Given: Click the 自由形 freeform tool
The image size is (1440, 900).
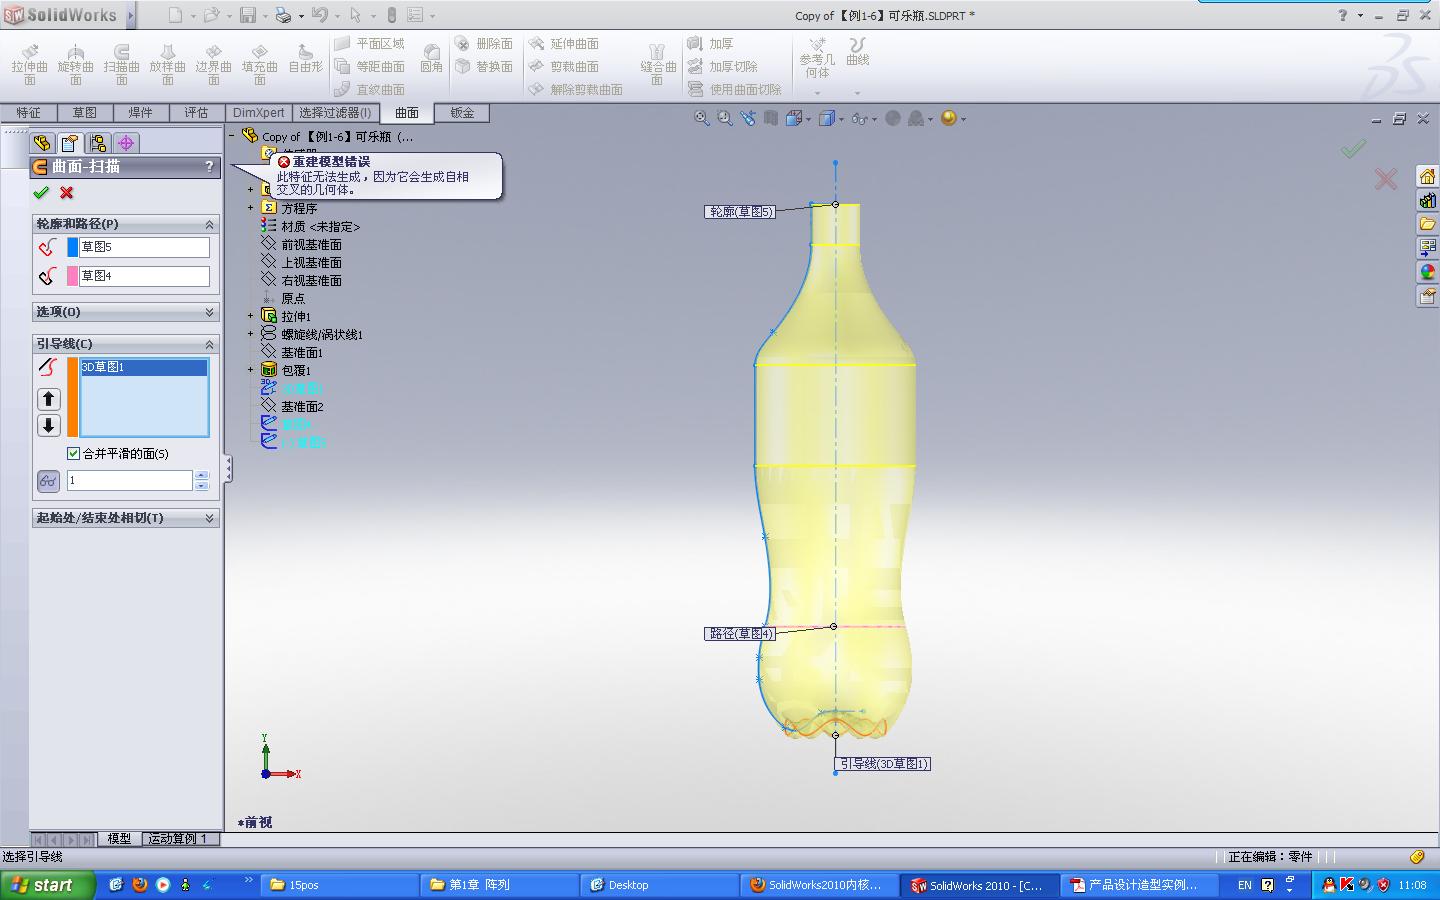Looking at the screenshot, I should pos(306,59).
